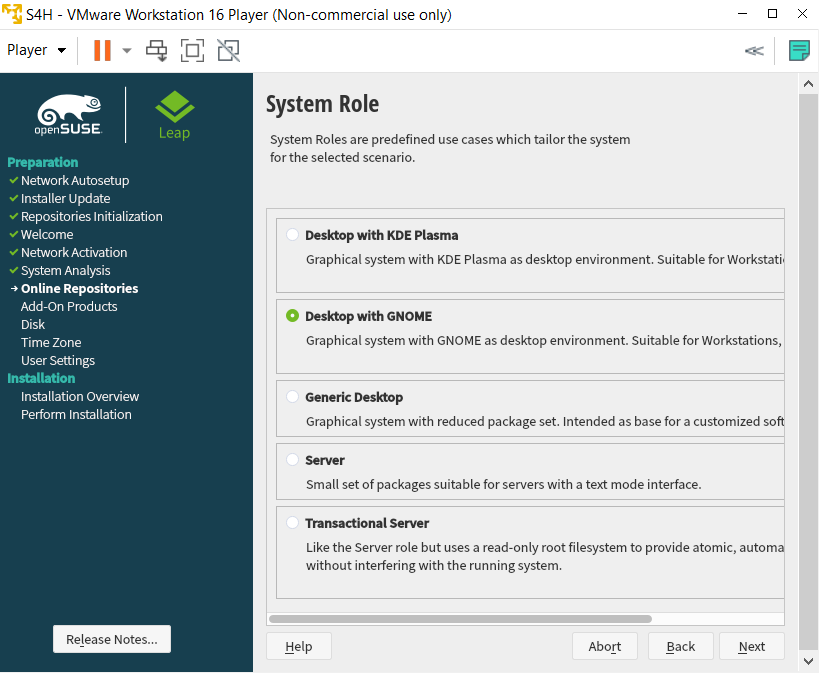Click Add-On Products step

(x=69, y=306)
